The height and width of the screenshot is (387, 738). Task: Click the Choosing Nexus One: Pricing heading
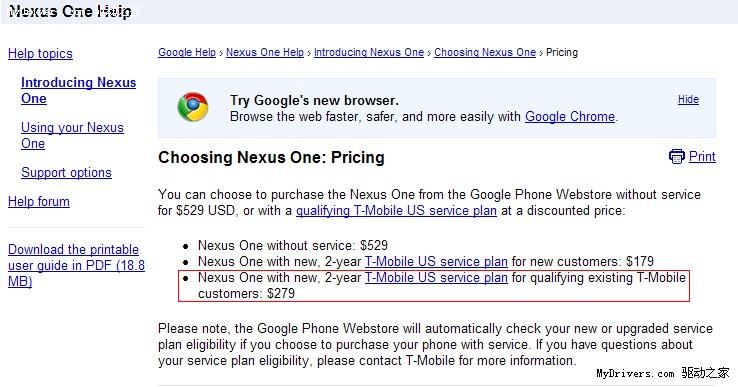pyautogui.click(x=272, y=157)
